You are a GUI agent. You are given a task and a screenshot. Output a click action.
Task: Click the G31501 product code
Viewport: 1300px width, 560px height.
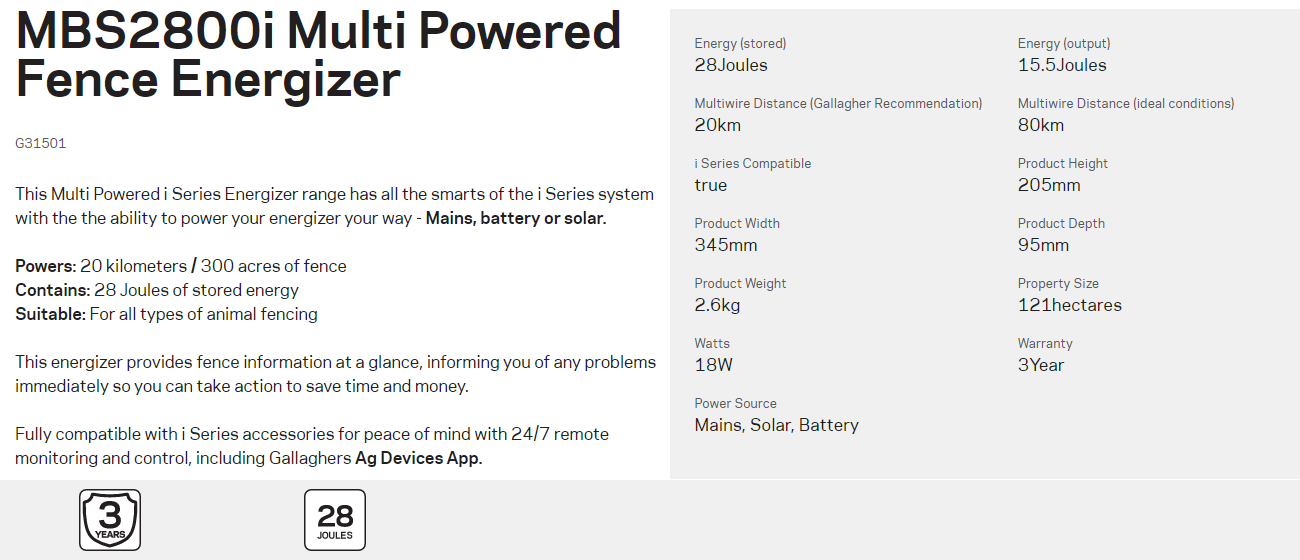[41, 143]
